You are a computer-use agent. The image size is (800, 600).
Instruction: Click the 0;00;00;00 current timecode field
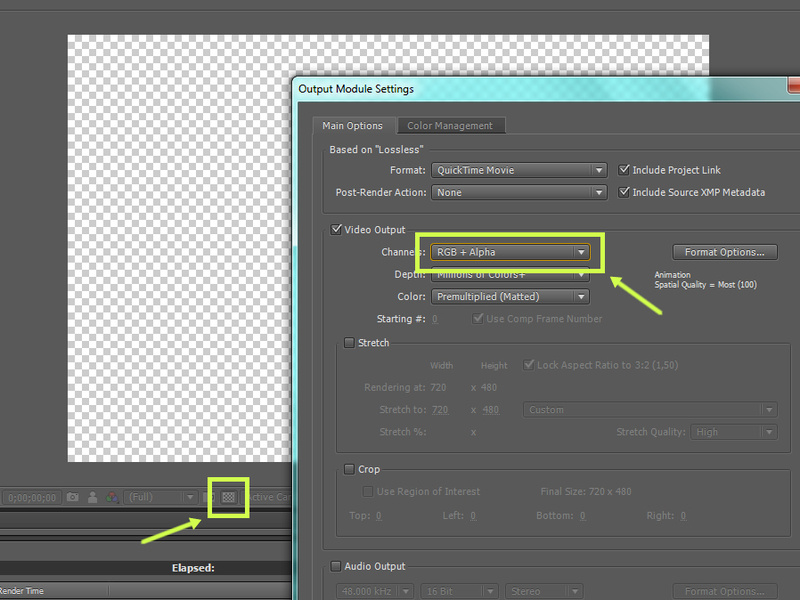click(x=32, y=497)
